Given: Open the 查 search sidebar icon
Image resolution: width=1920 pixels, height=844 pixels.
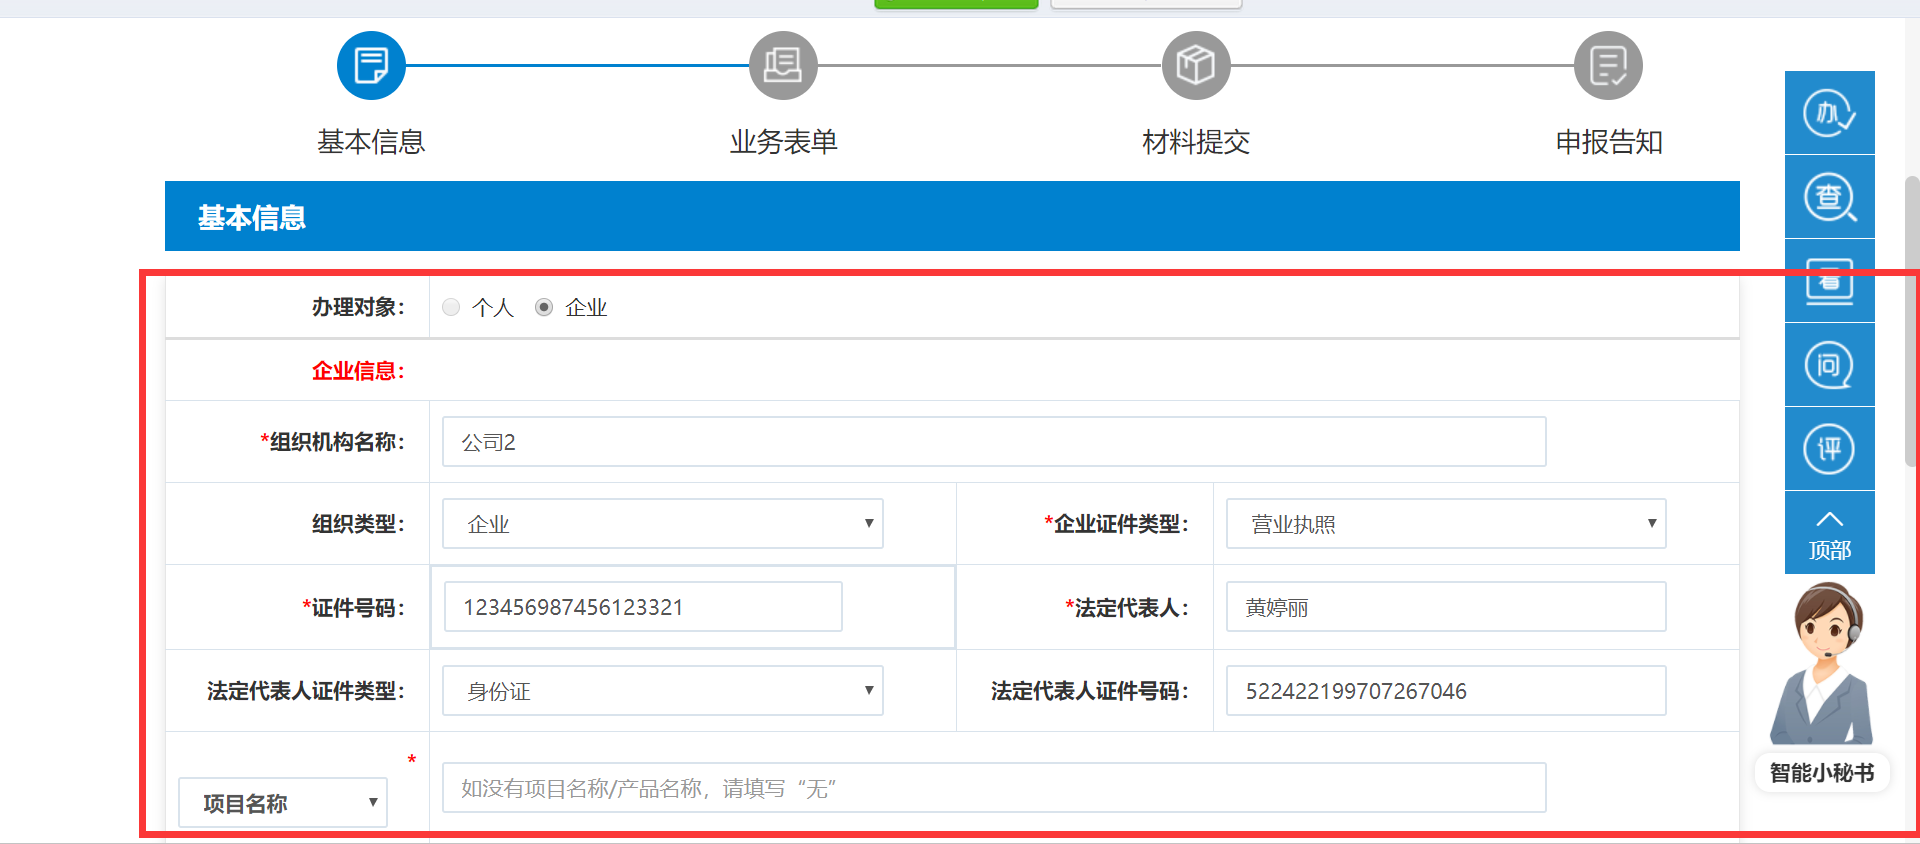Looking at the screenshot, I should click(x=1829, y=197).
